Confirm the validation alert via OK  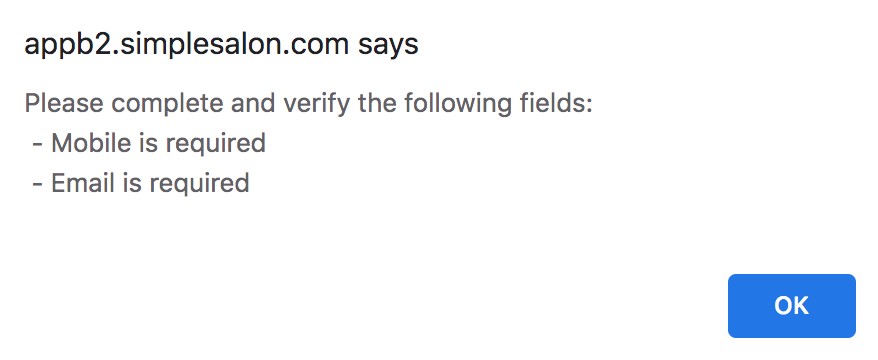click(x=791, y=306)
